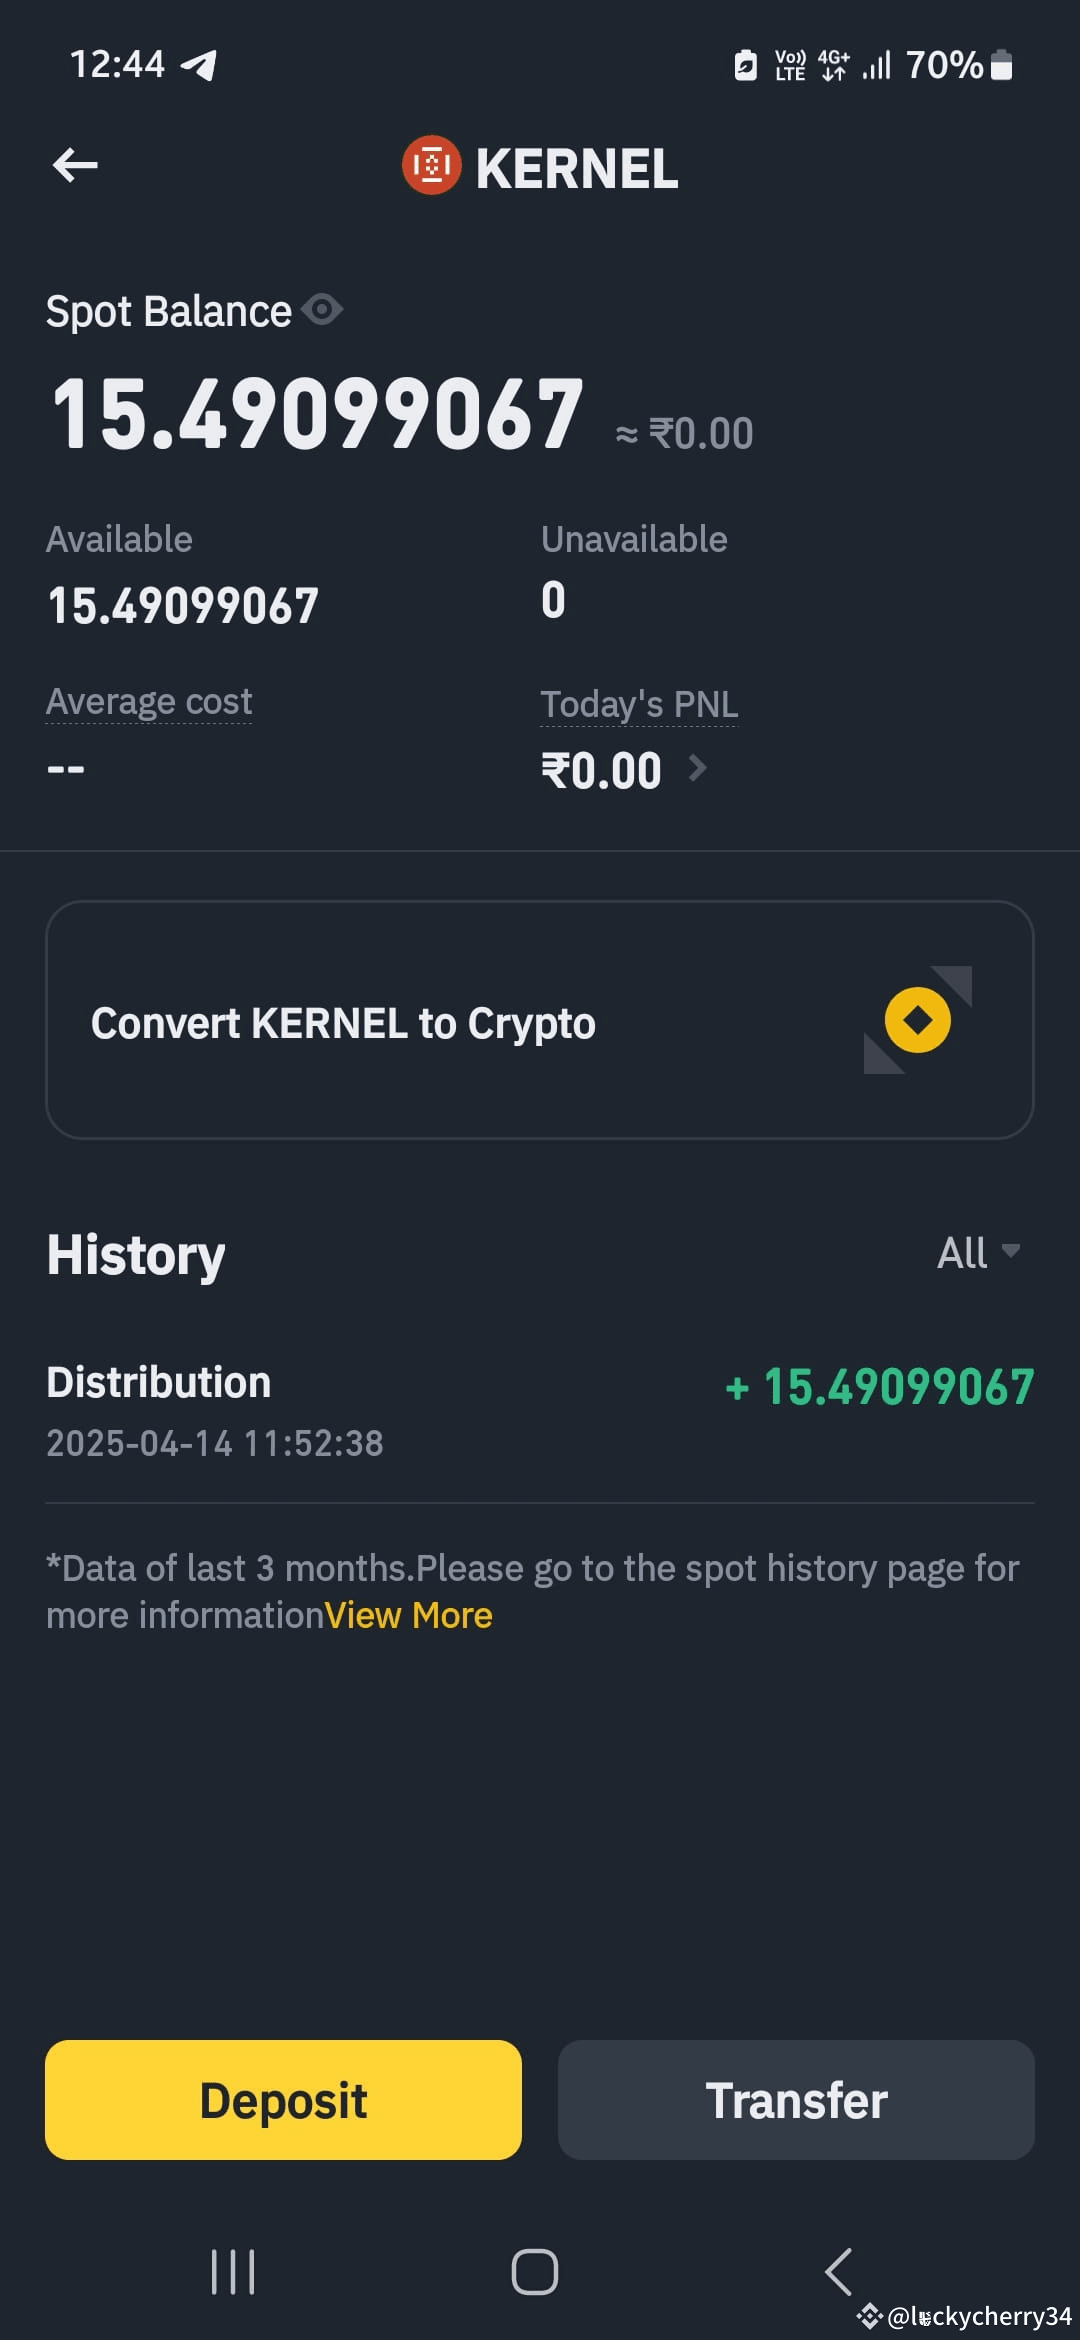The image size is (1080, 2340).
Task: Tap the Android back navigation button
Action: pos(840,2270)
